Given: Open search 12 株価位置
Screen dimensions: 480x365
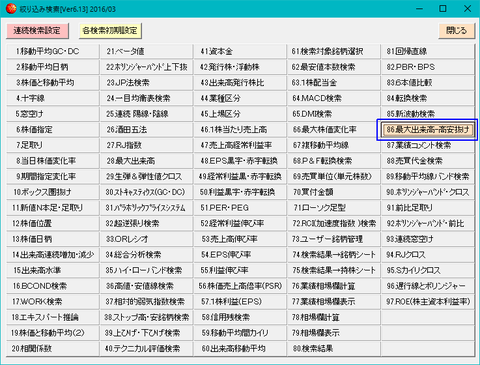Looking at the screenshot, I should pyautogui.click(x=53, y=224).
